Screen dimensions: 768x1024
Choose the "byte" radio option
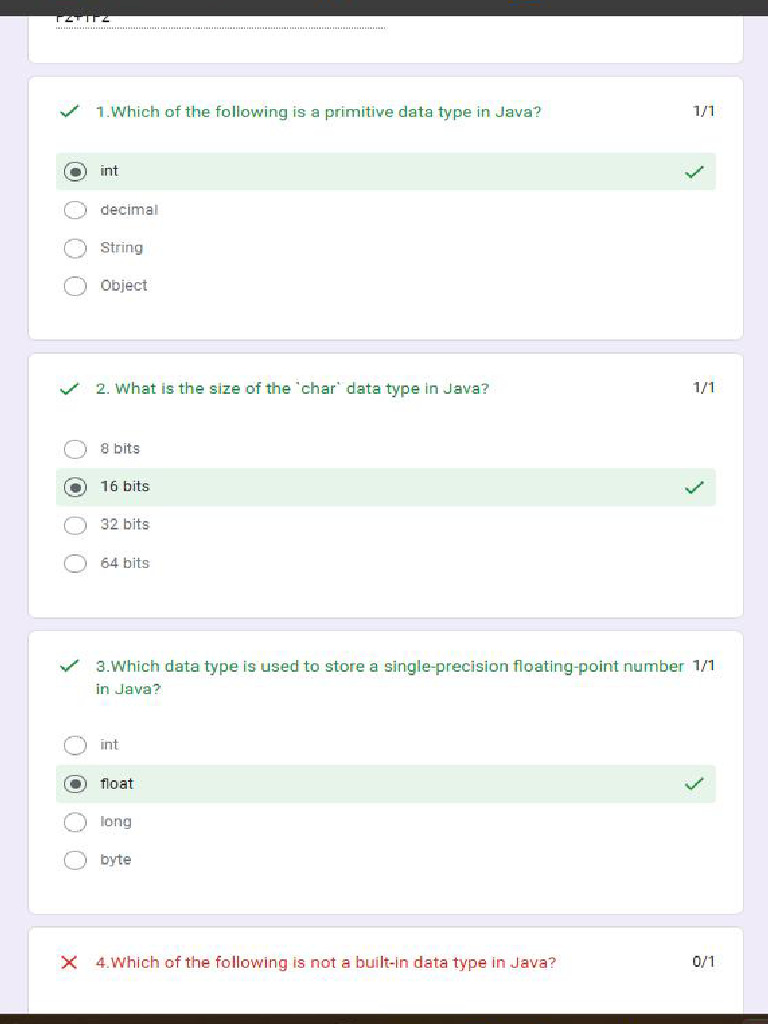pyautogui.click(x=75, y=860)
